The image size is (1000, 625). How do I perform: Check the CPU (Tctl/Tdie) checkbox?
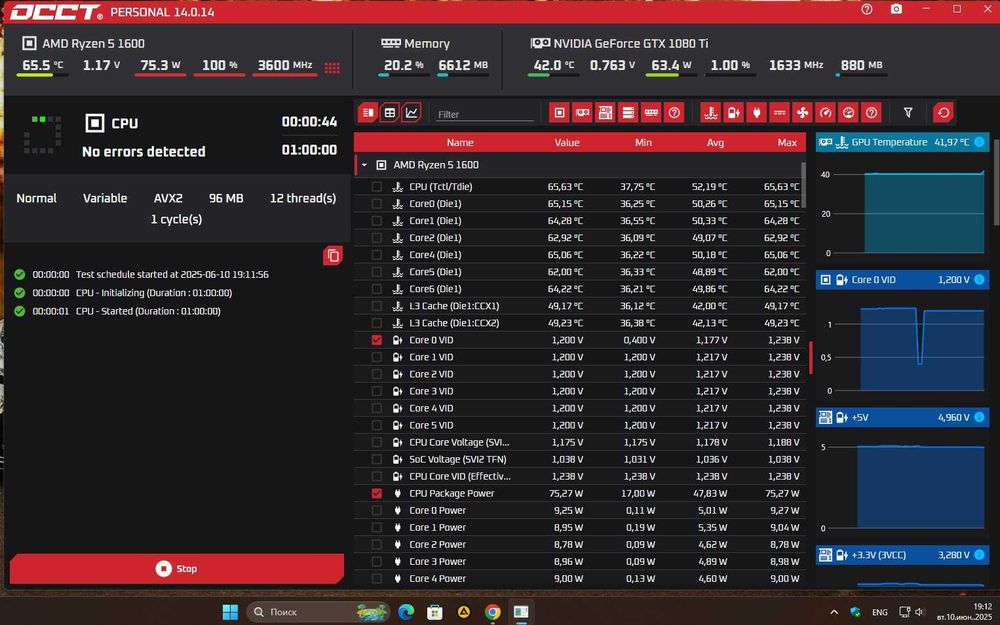[377, 187]
